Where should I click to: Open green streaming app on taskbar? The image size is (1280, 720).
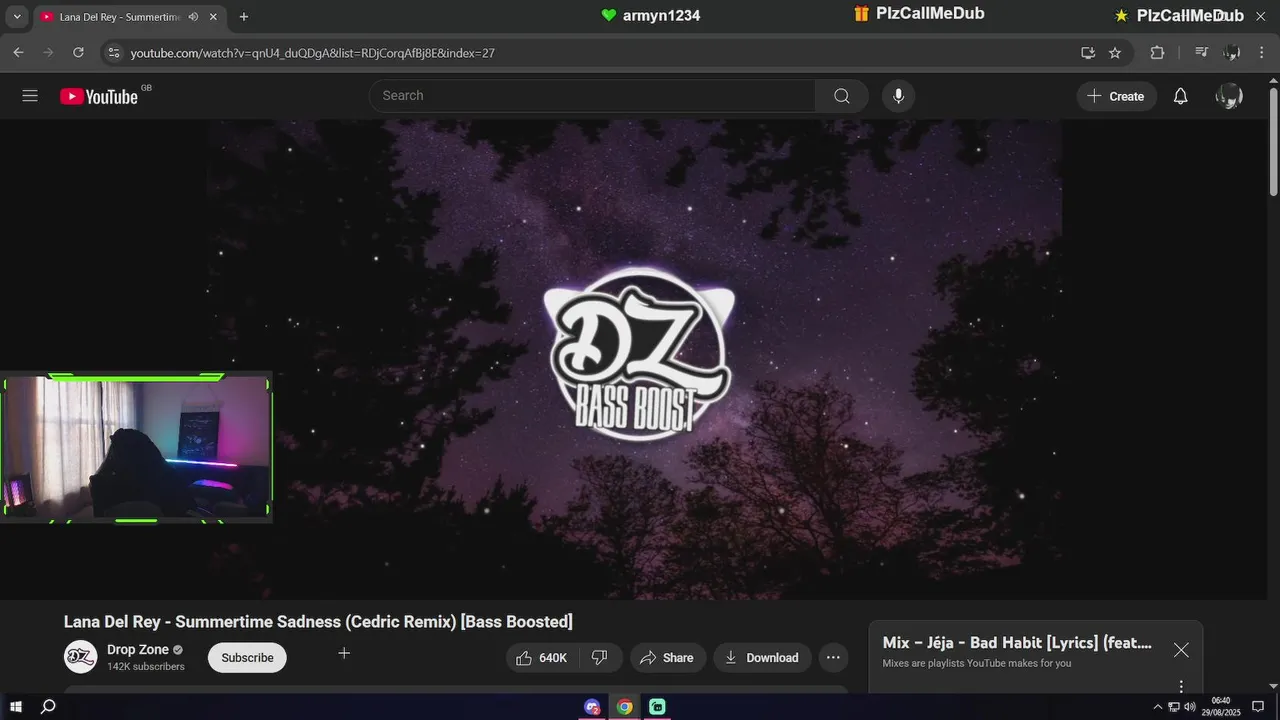coord(657,707)
